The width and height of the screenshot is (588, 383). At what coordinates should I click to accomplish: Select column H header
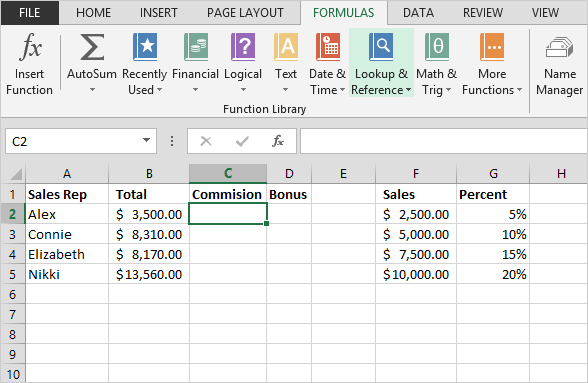[x=559, y=174]
